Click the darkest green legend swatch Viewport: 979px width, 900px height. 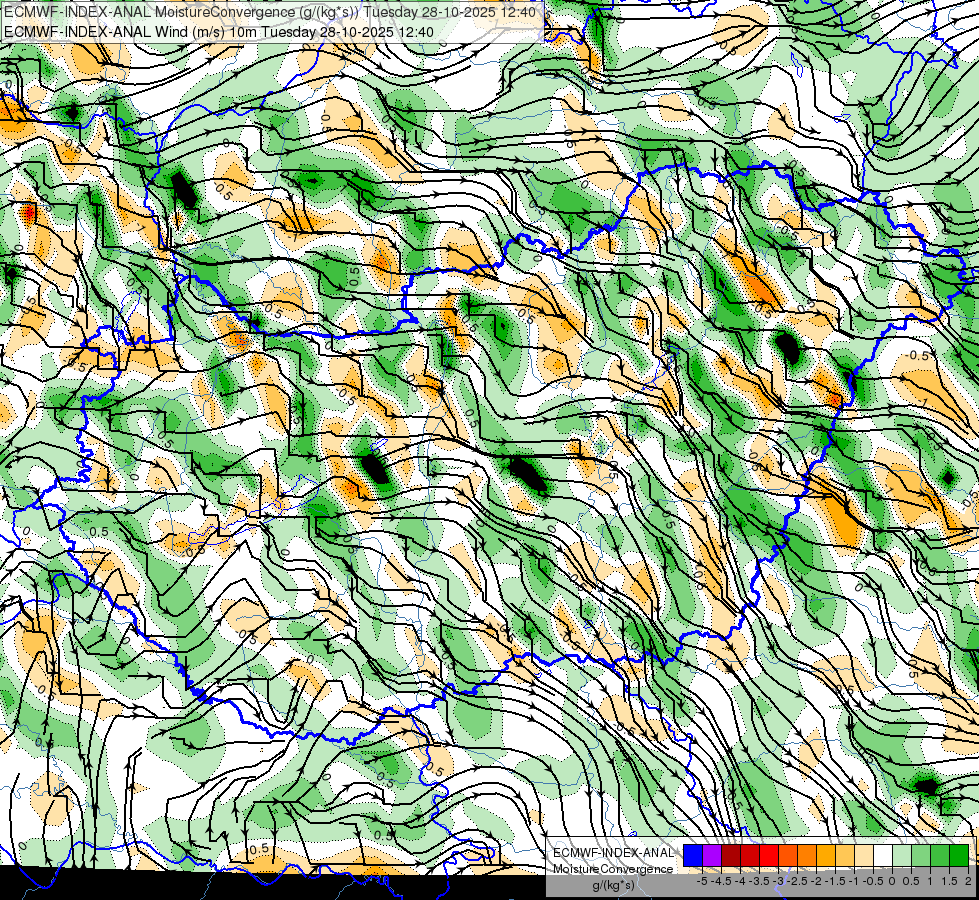click(x=959, y=855)
